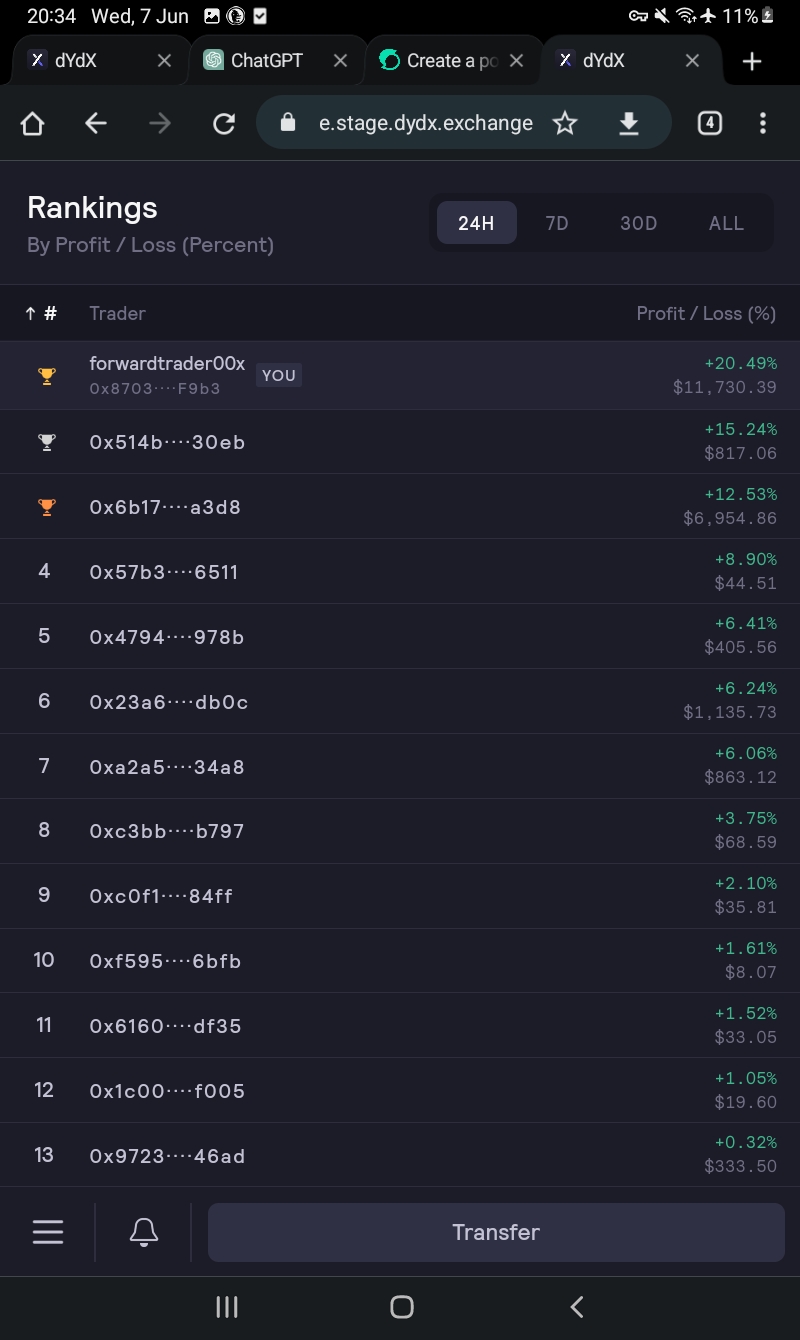Show ALL time rankings
Screen dimensions: 800x1340
[x=726, y=223]
